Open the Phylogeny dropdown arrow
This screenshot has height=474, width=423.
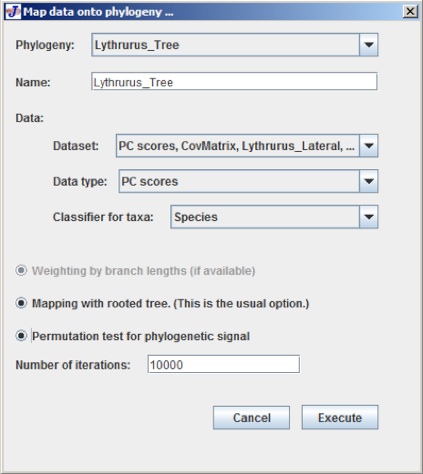(369, 45)
